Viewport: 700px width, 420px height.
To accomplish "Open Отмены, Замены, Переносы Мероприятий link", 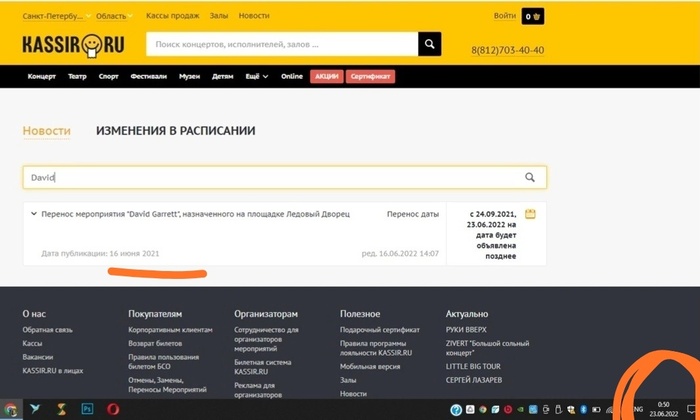I will 167,385.
